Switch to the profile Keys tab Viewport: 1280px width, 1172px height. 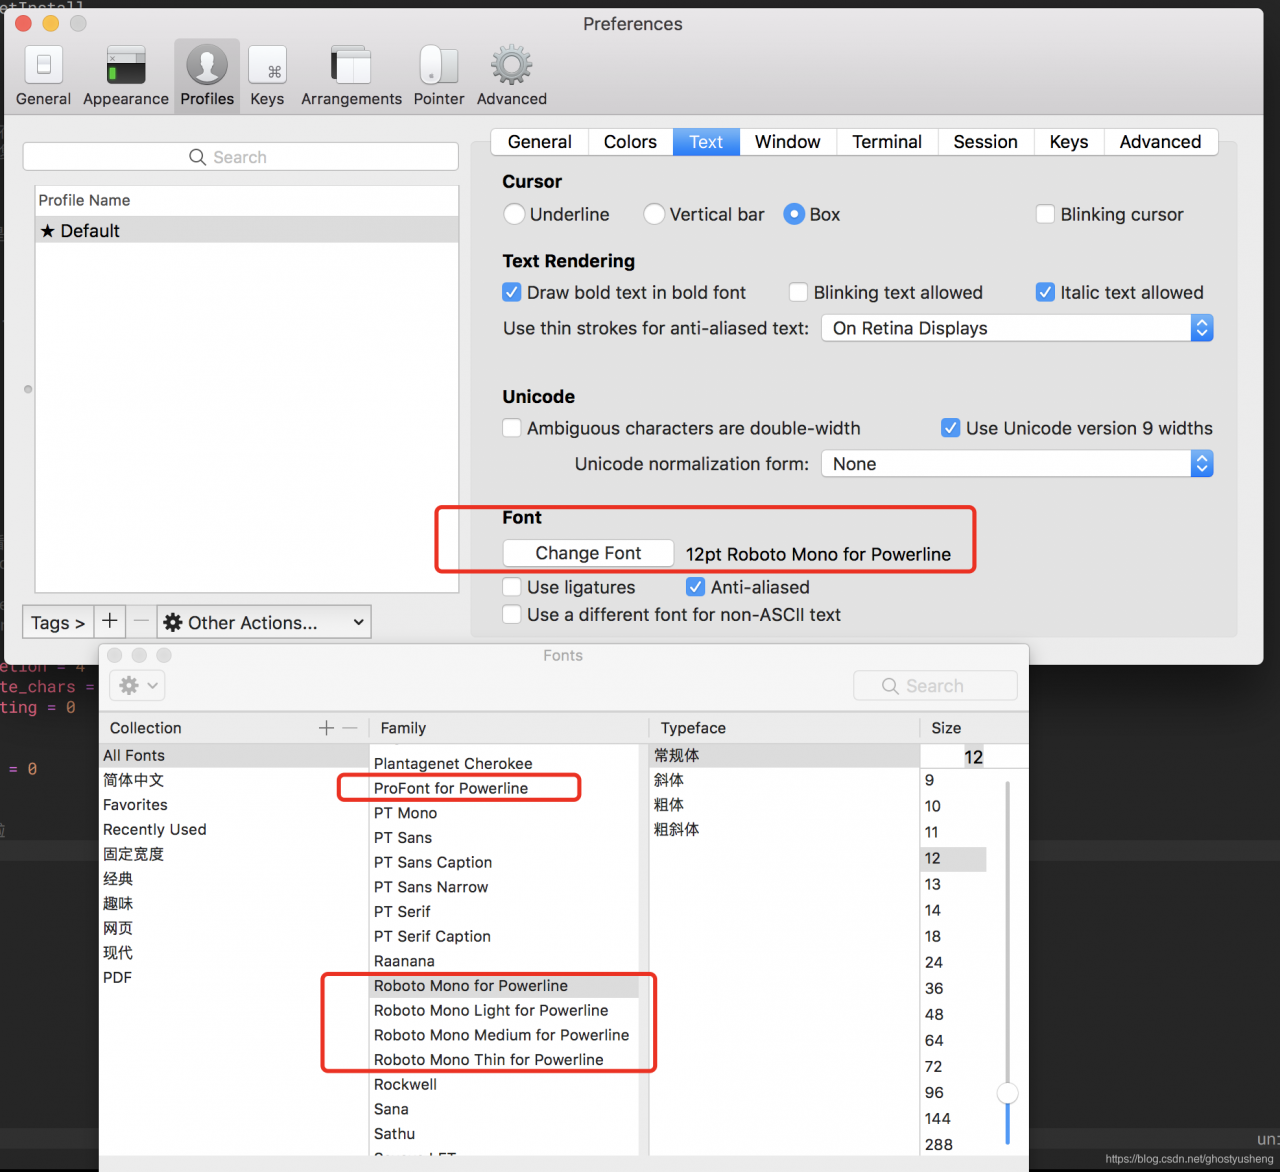[x=1069, y=142]
